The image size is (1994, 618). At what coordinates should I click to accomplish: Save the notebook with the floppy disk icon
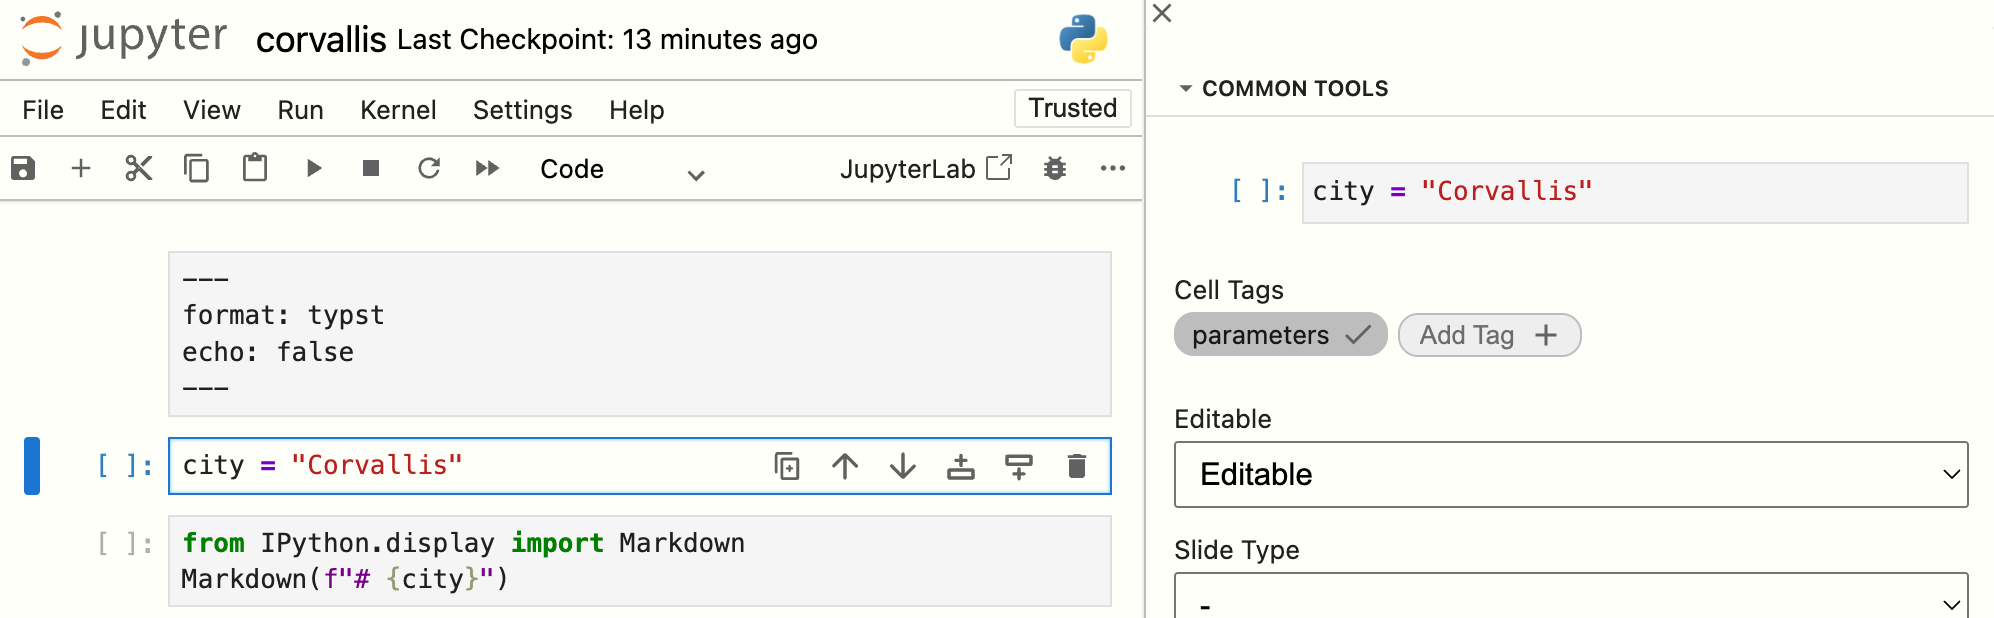[23, 168]
